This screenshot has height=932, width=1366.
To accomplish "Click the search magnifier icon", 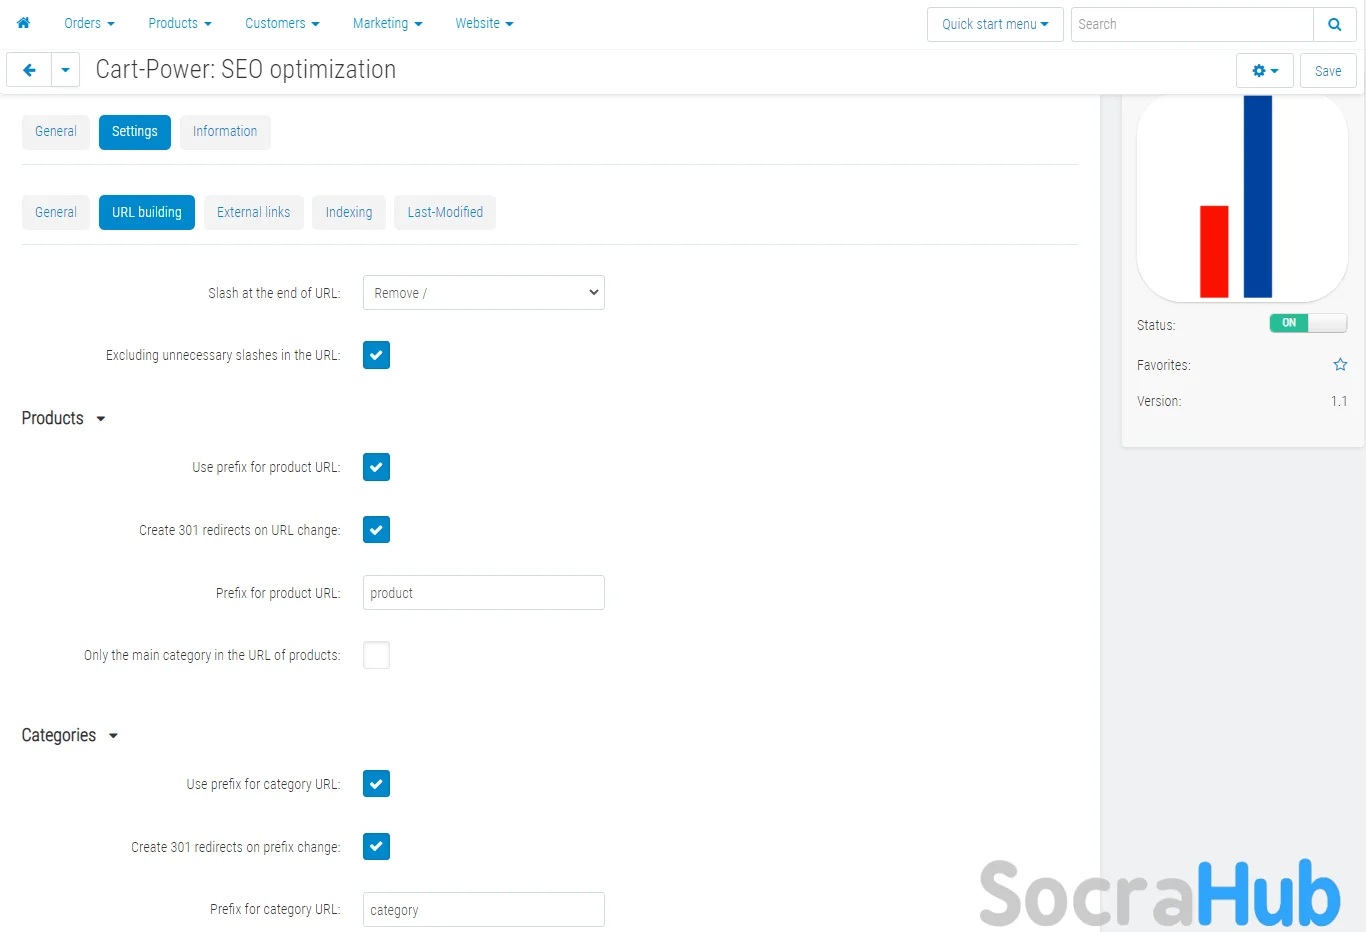I will (1334, 24).
